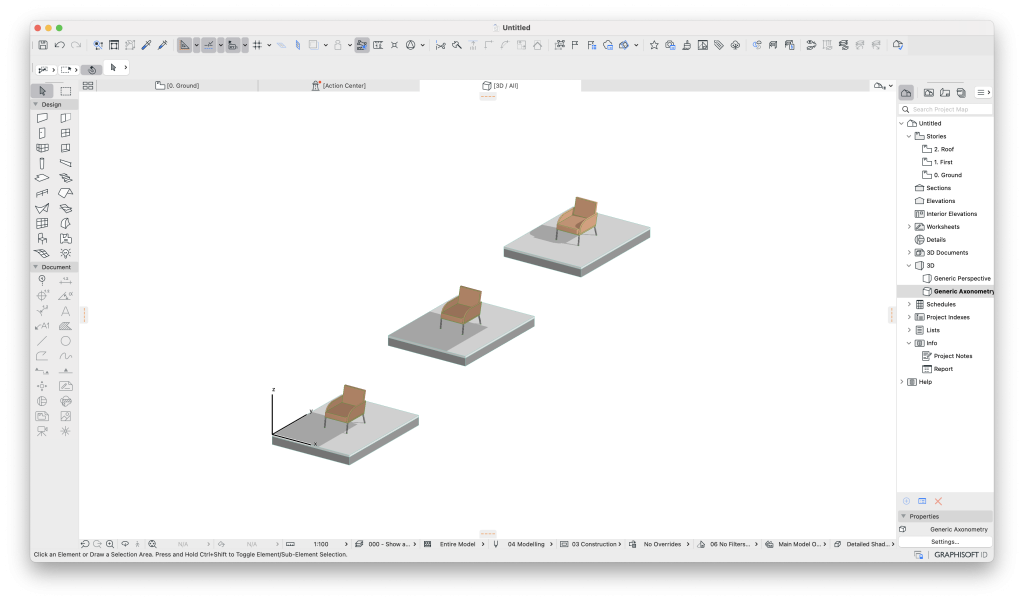Select the Circle tool in Document section
The image size is (1024, 602).
pyautogui.click(x=65, y=341)
